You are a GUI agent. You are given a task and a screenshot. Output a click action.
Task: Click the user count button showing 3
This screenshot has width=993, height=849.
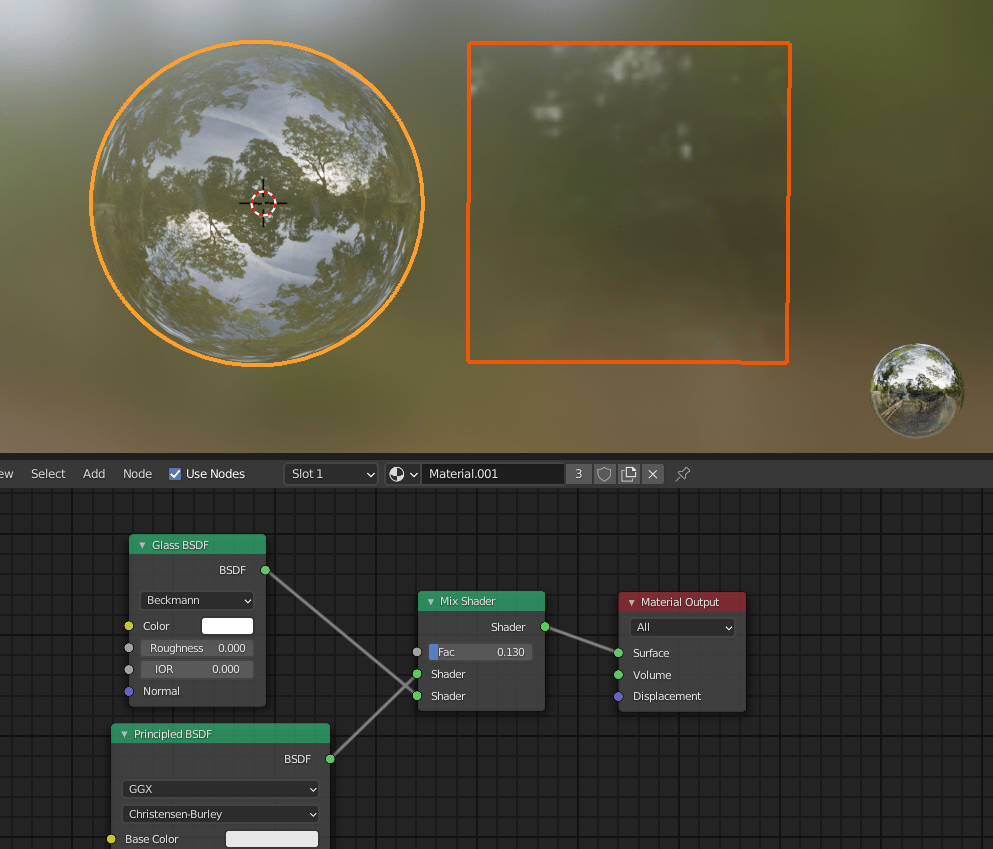(x=579, y=474)
